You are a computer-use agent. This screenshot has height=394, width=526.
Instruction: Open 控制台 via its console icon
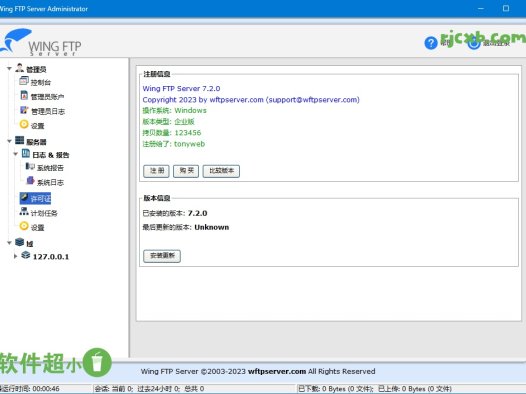coord(24,81)
